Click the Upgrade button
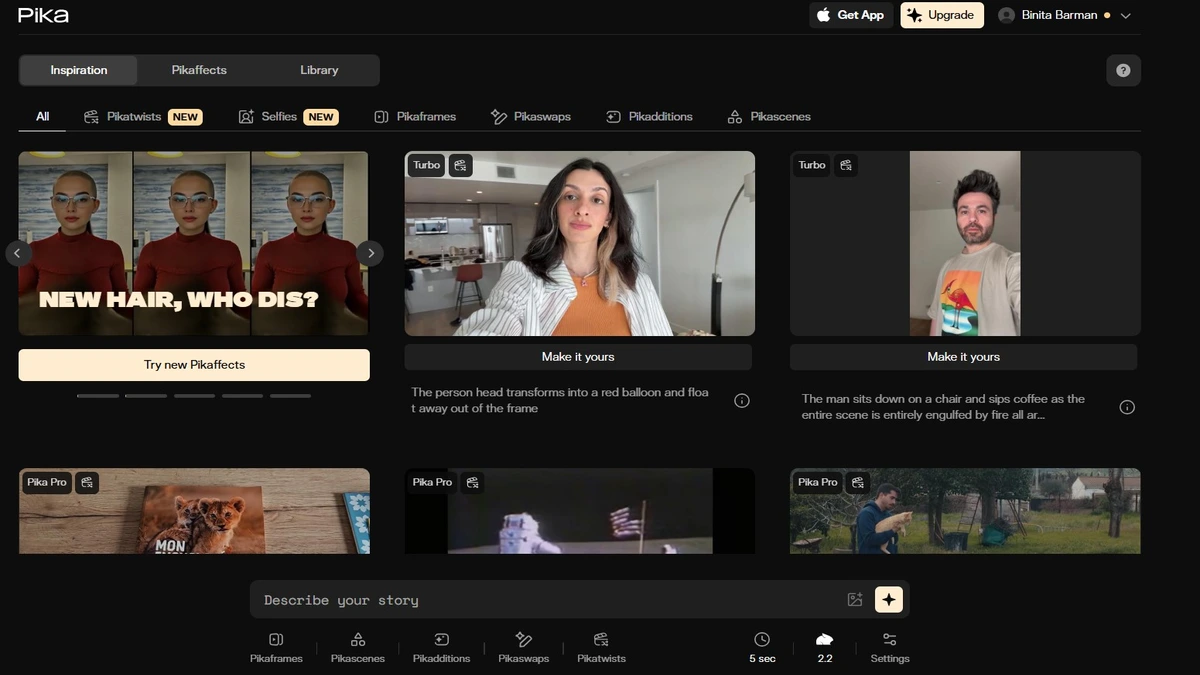The image size is (1200, 675). coord(941,15)
